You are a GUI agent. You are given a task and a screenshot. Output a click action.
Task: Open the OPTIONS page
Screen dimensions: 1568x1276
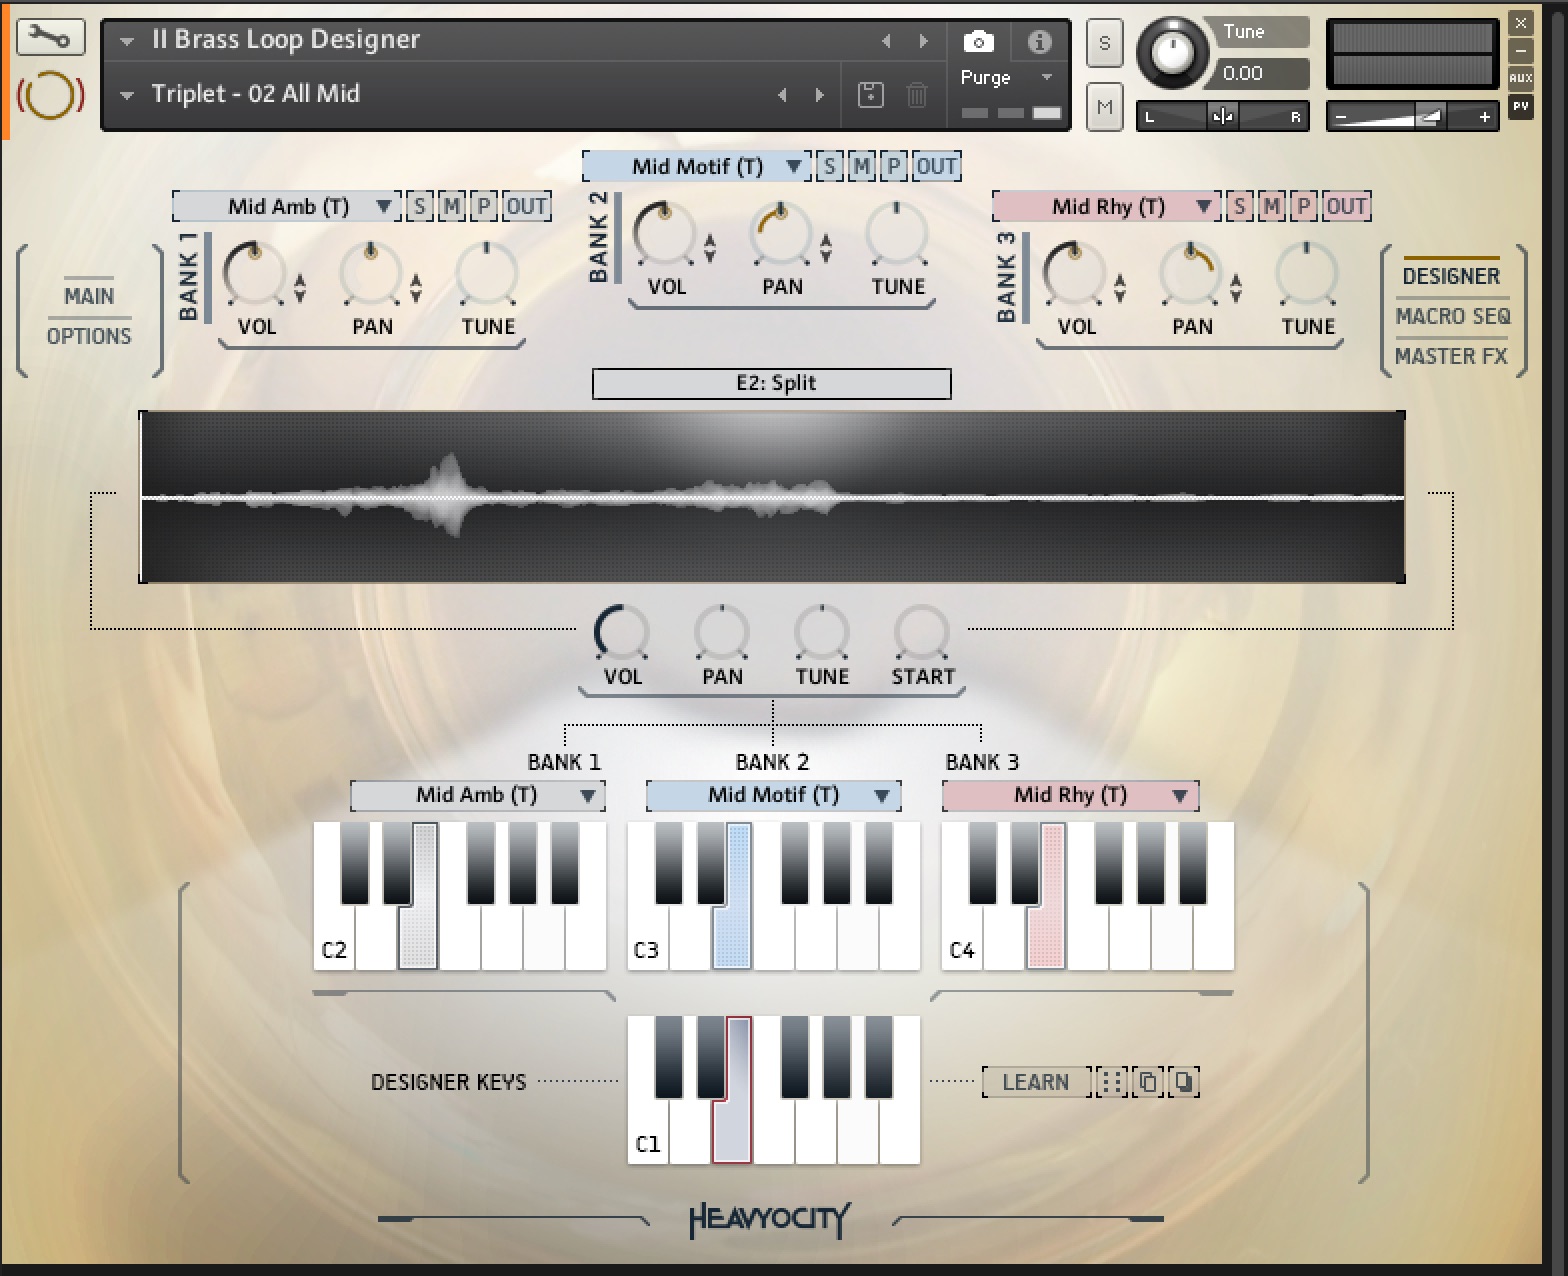(x=89, y=336)
